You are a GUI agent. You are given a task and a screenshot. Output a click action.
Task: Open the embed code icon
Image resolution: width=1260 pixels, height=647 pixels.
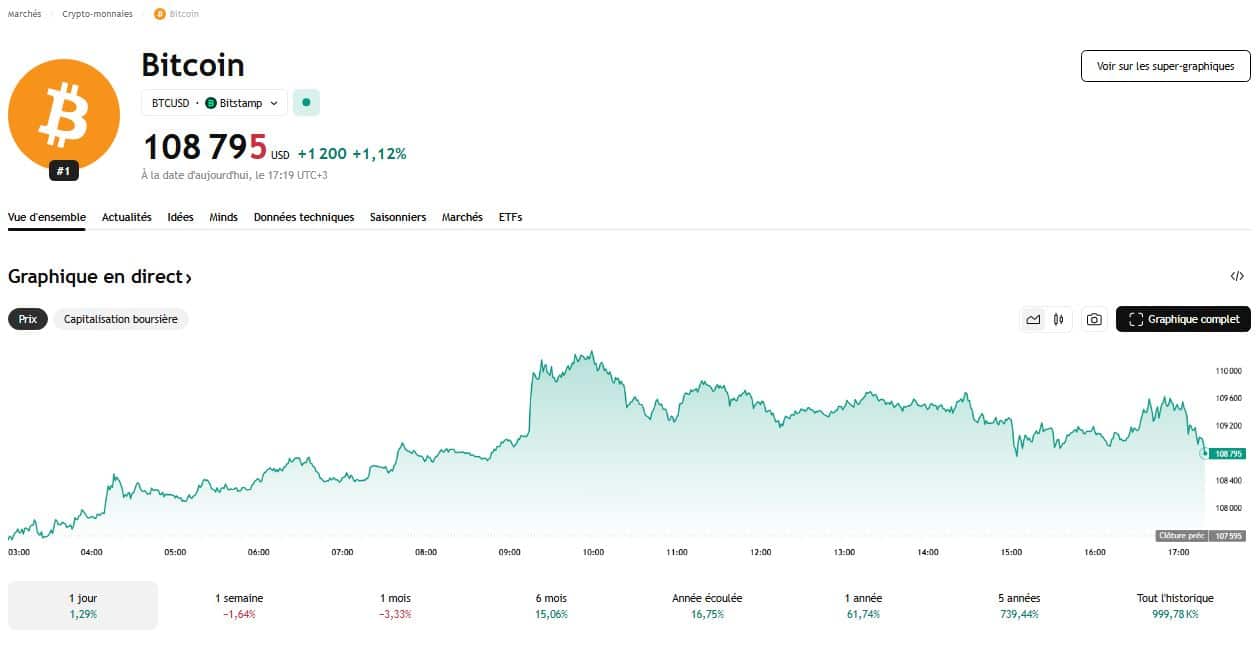coord(1237,276)
